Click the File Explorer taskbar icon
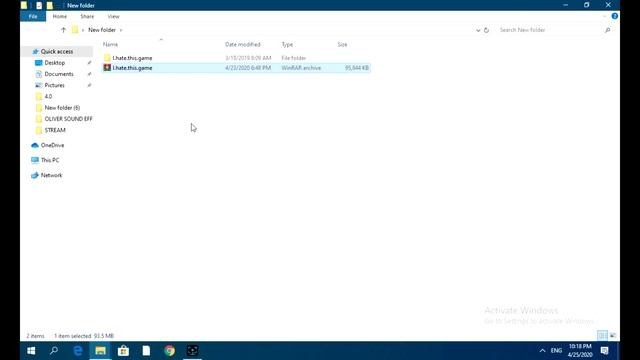The width and height of the screenshot is (640, 360). (100, 351)
